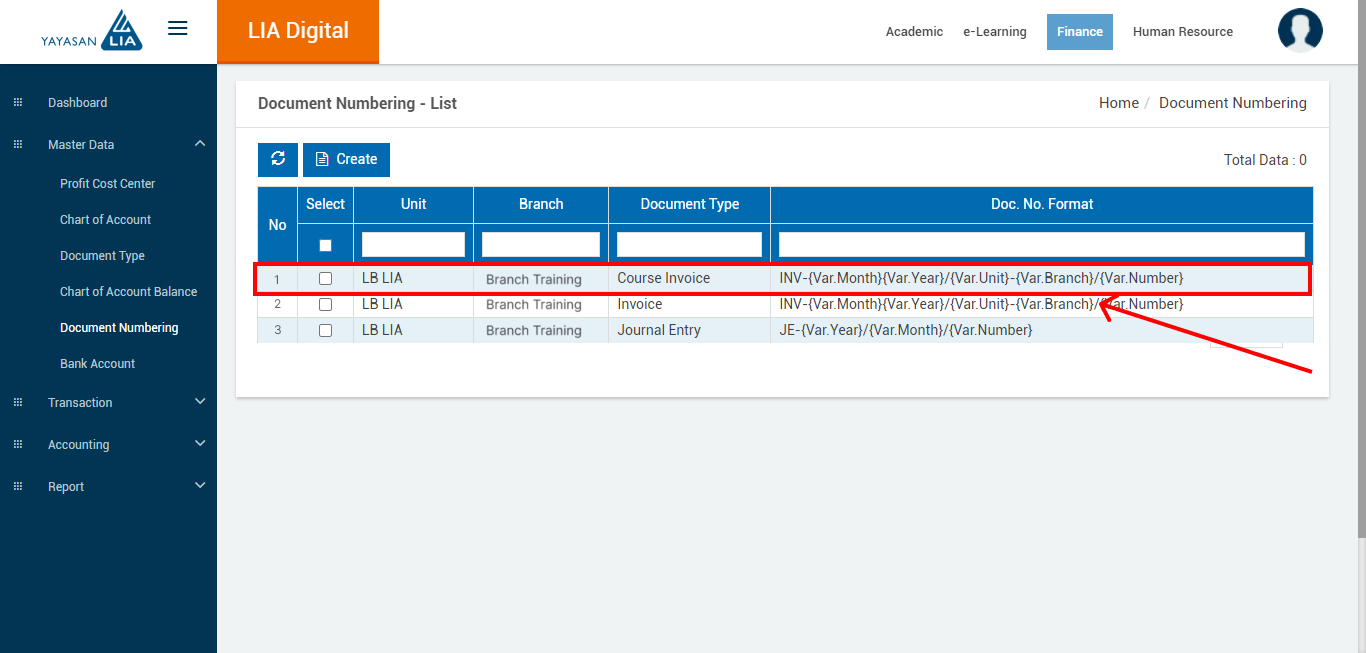Screen dimensions: 1366x653
Task: Toggle the select-all checkbox in header
Action: 325,245
